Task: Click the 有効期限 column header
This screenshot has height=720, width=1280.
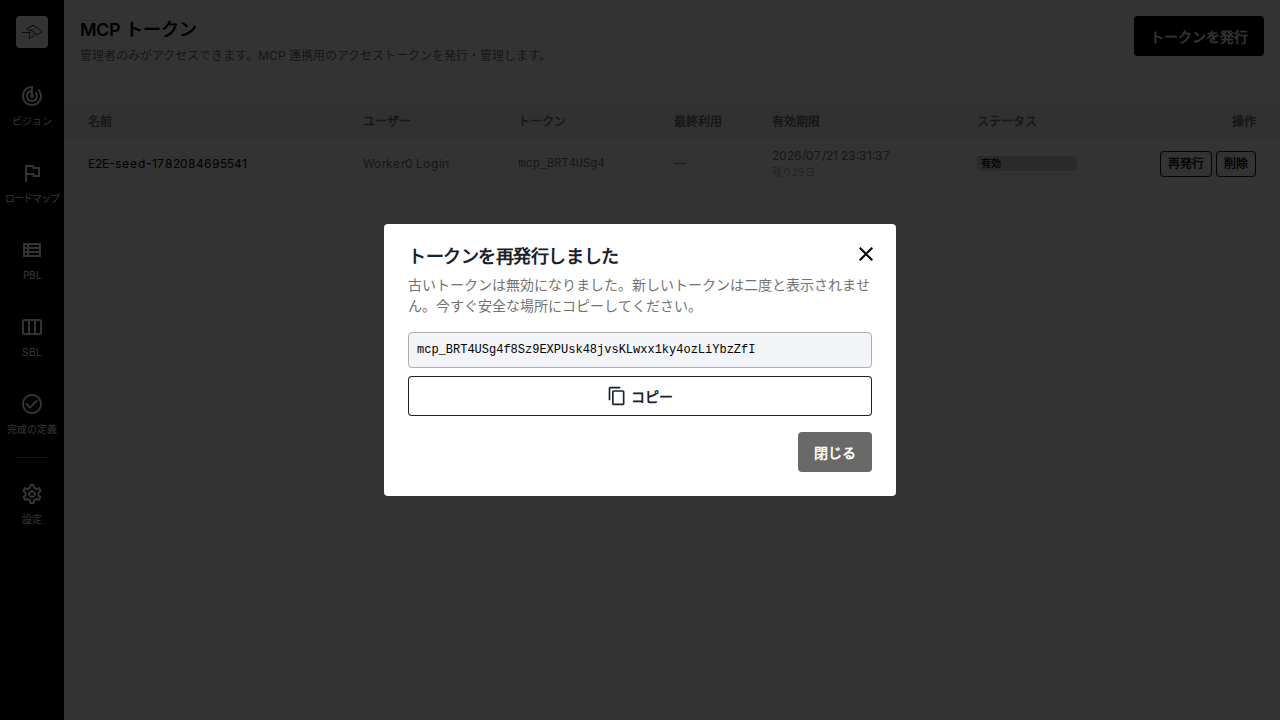Action: [796, 121]
